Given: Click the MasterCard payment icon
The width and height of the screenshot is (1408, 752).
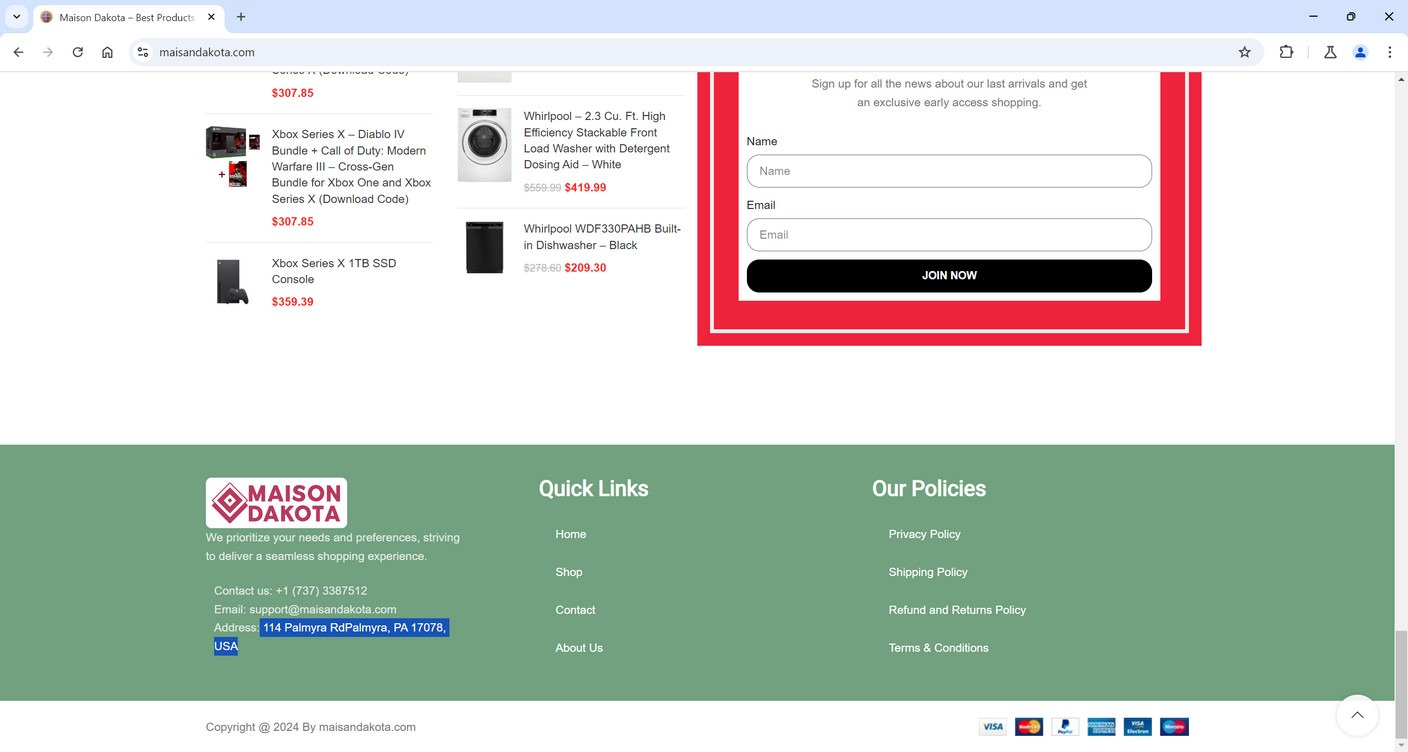Looking at the screenshot, I should point(1028,727).
